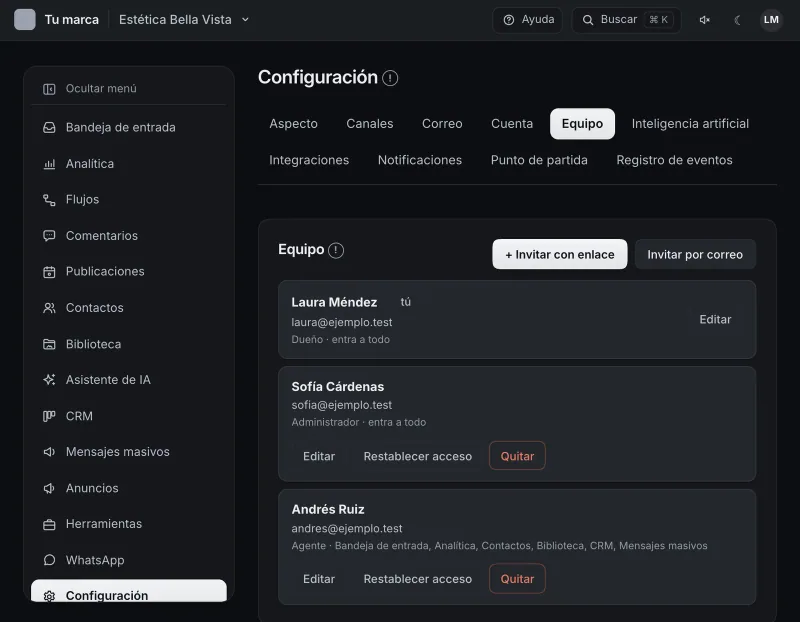Click the Invitar por correo button
Viewport: 800px width, 622px height.
695,254
